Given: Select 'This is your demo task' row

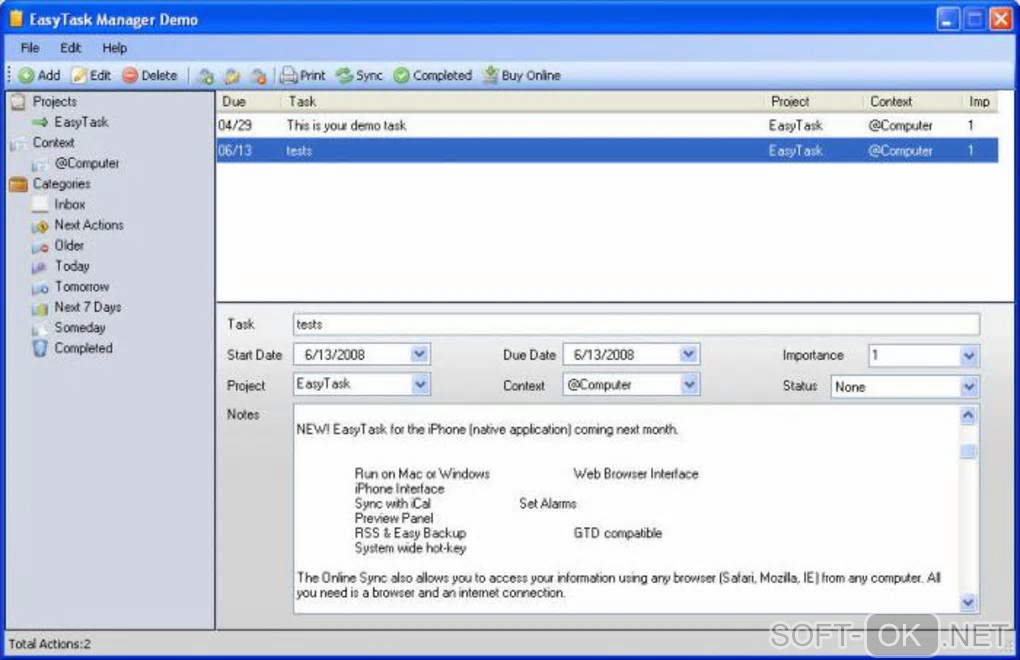Looking at the screenshot, I should pos(607,125).
